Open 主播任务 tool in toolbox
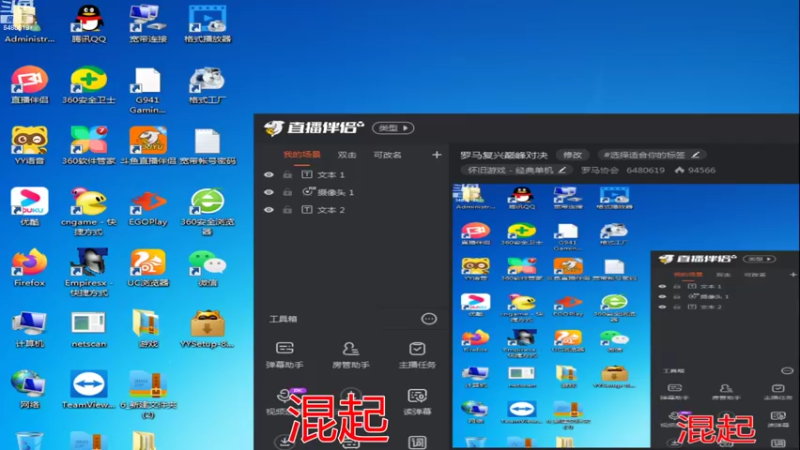The height and width of the screenshot is (450, 800). [x=417, y=356]
